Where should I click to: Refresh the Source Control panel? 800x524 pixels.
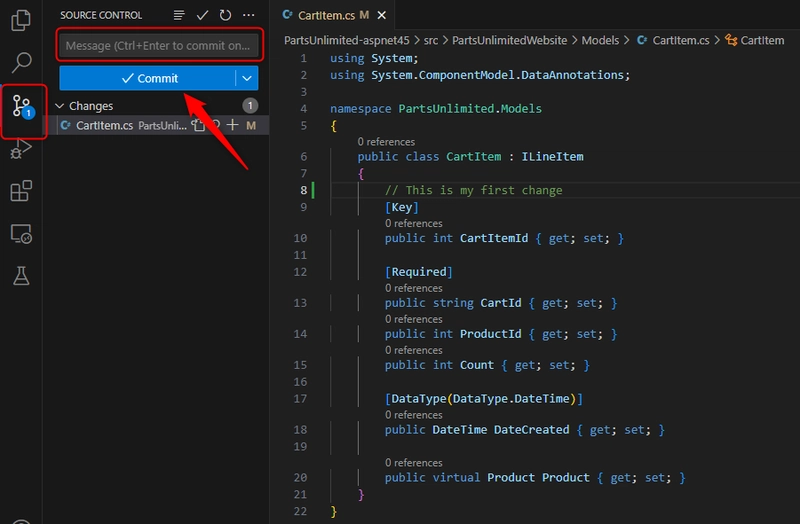[x=225, y=15]
